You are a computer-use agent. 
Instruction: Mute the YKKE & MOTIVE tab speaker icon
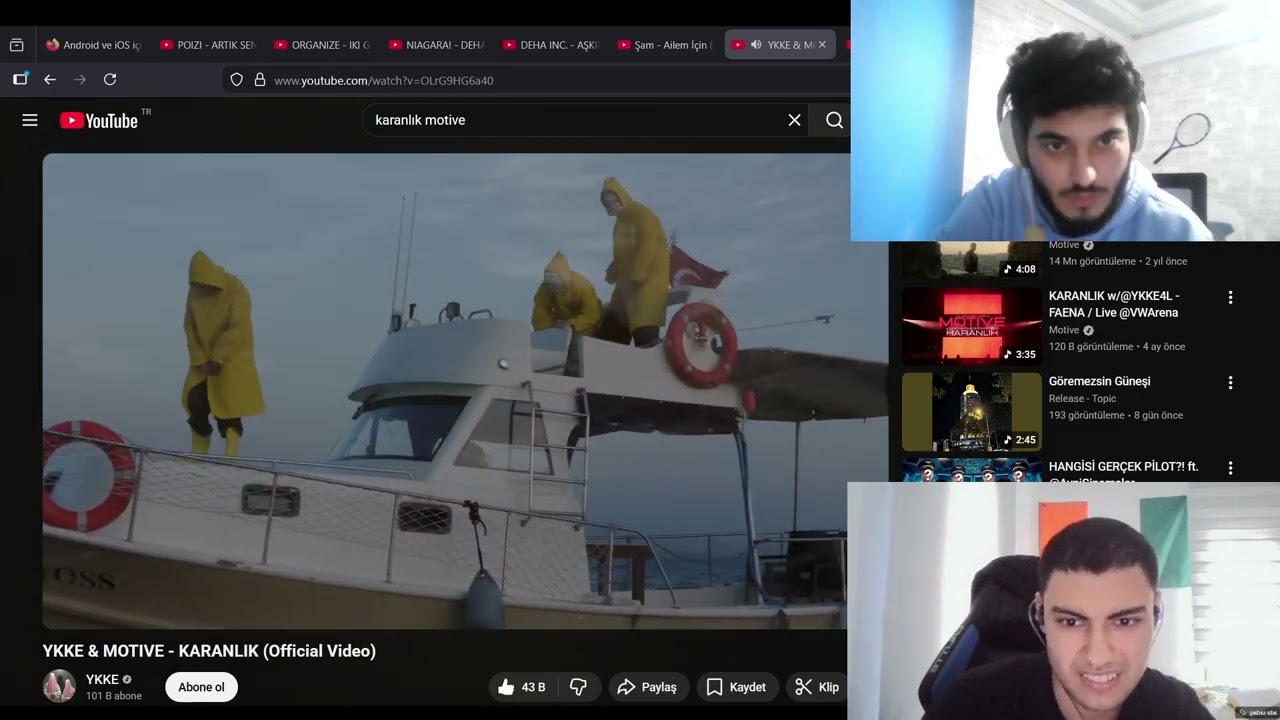coord(756,45)
